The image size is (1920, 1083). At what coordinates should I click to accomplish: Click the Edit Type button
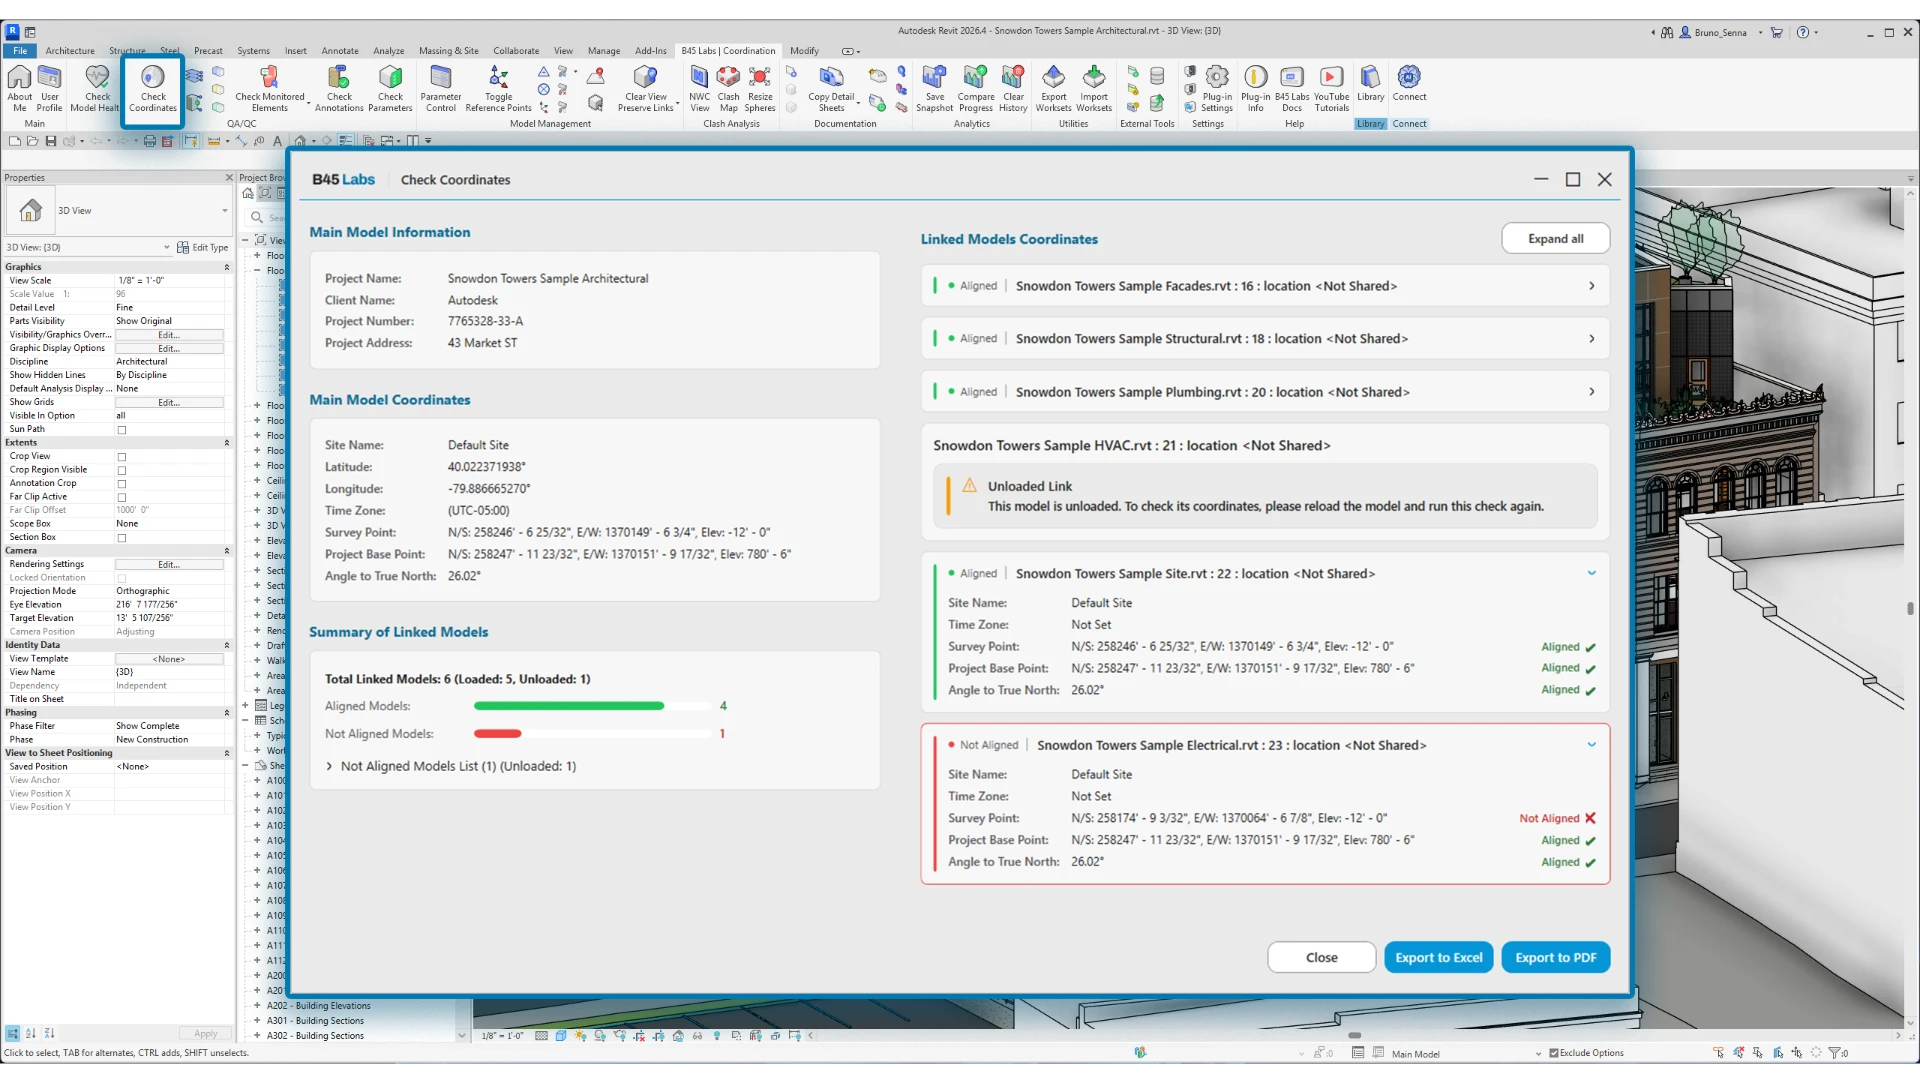pos(203,247)
